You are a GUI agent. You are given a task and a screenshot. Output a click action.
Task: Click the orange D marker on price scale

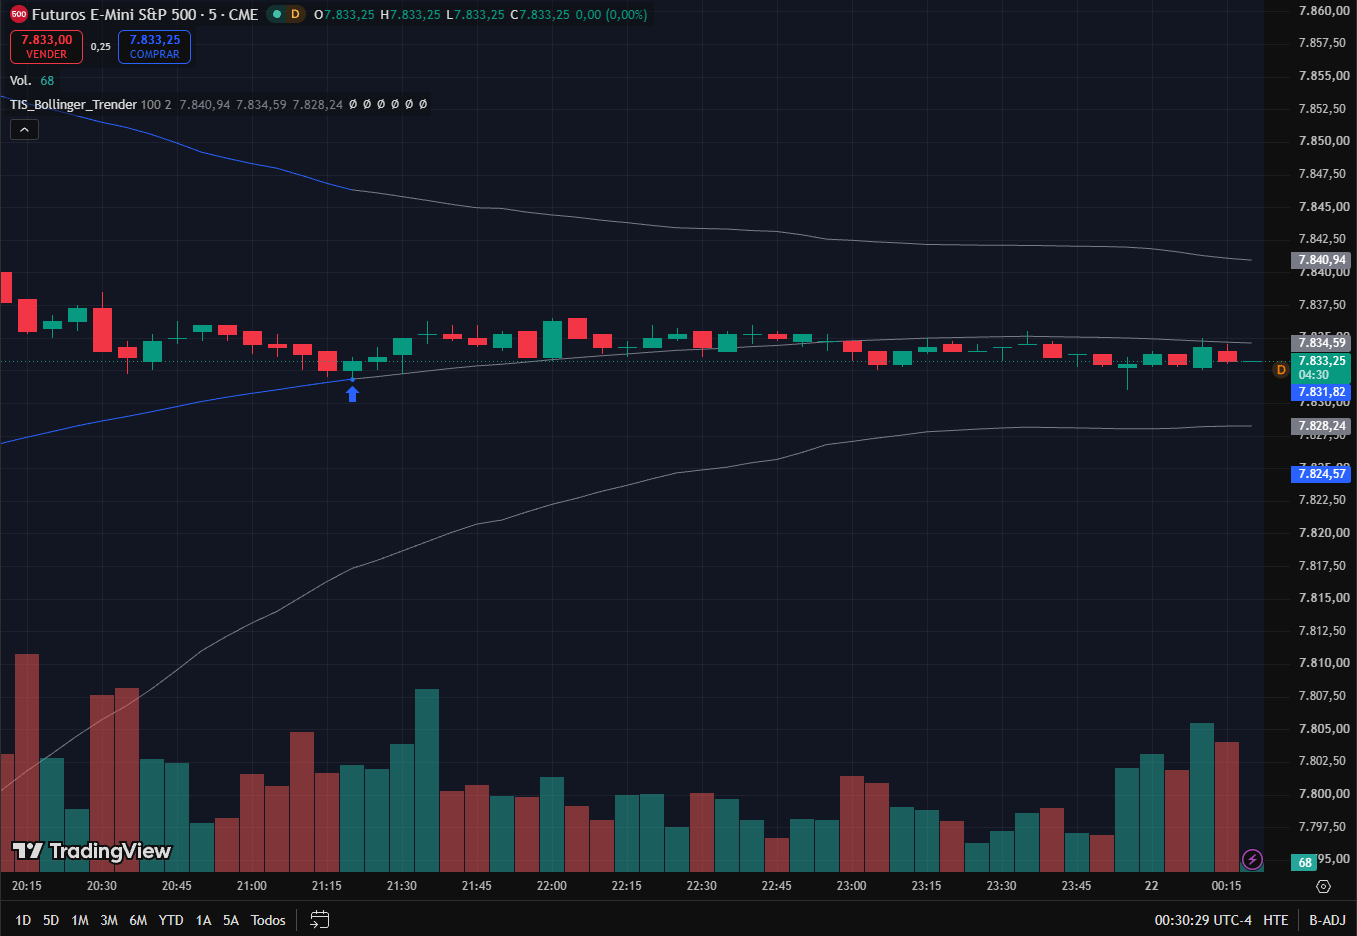(x=1281, y=370)
